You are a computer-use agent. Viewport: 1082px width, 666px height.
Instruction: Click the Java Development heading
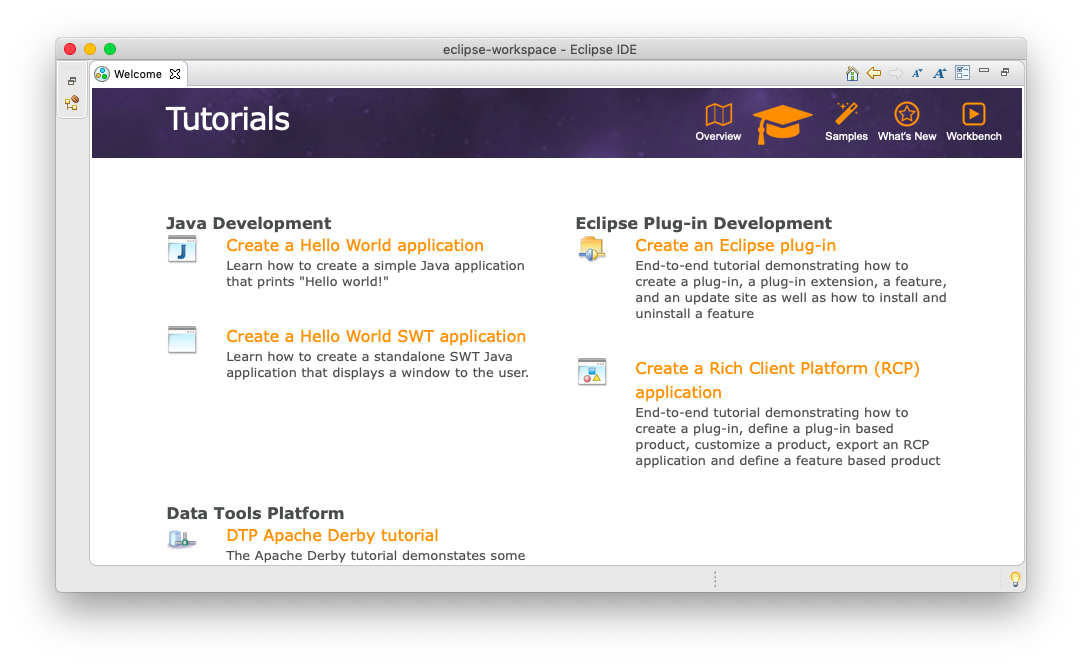(248, 223)
